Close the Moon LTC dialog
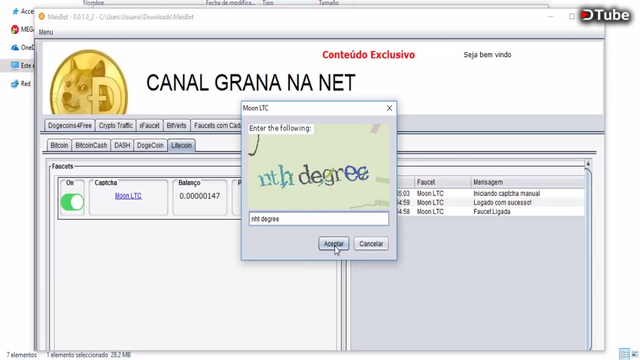Screen dimensions: 640x360 389,108
